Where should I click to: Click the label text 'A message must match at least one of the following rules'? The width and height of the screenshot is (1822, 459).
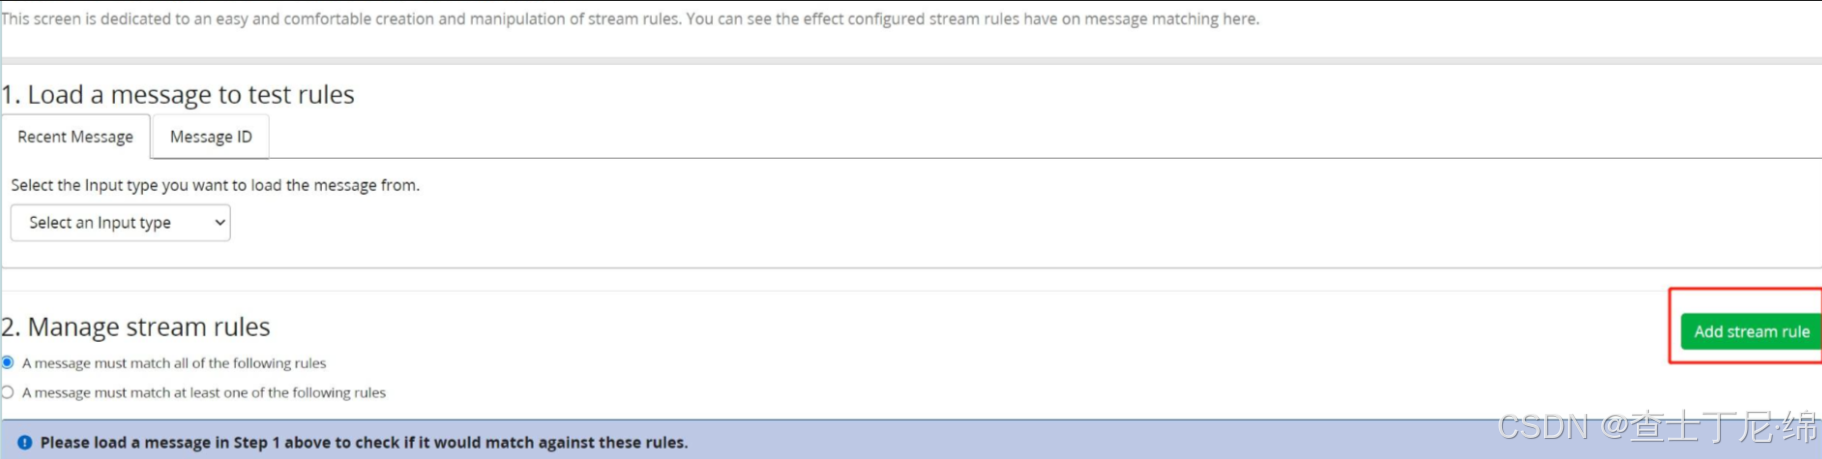point(204,393)
